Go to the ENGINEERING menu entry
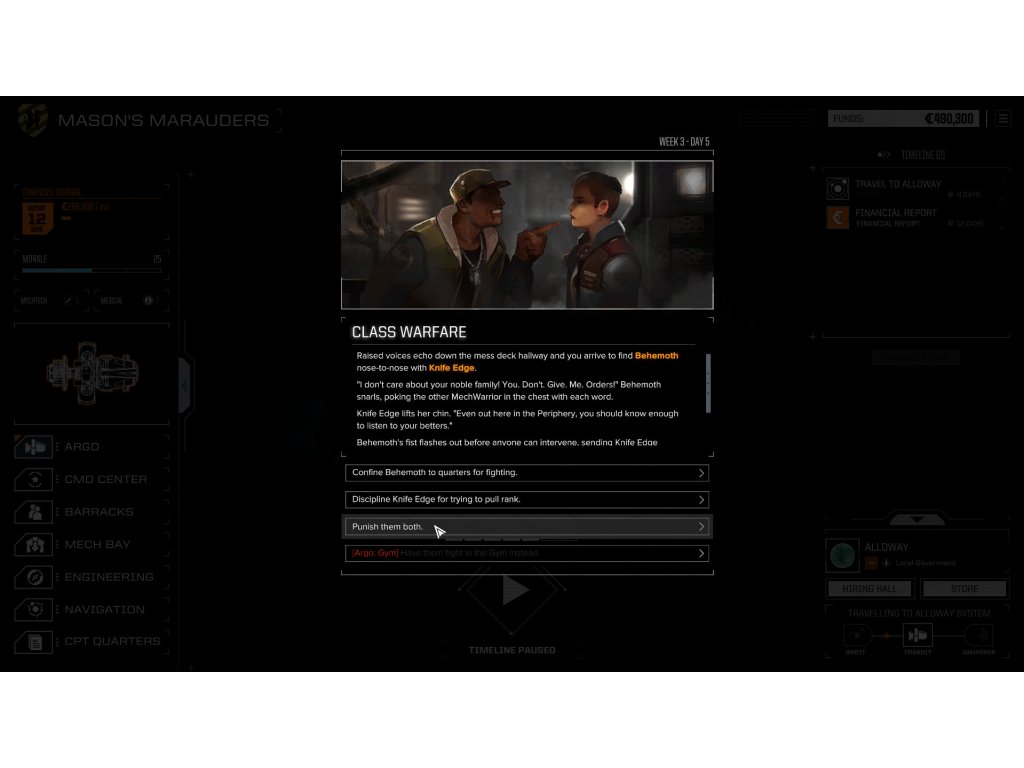 pos(109,577)
